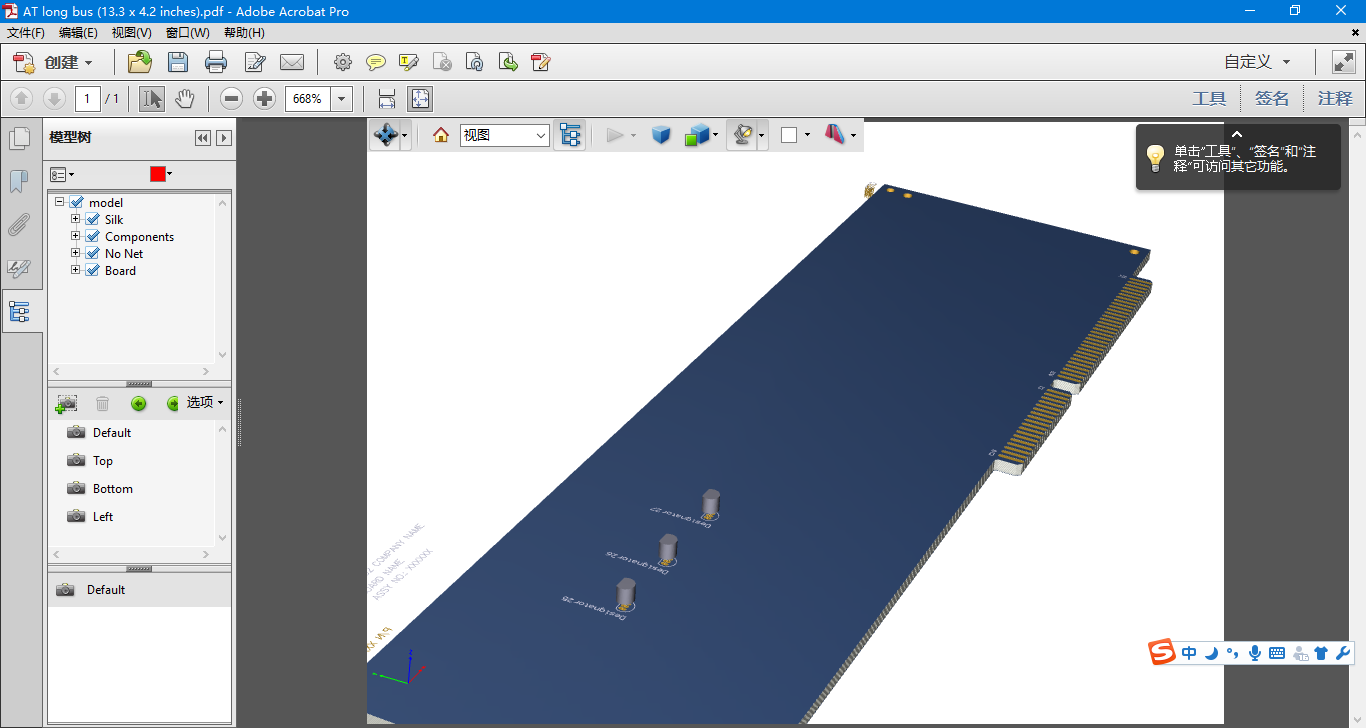Click the red color swatch
1366x728 pixels.
[157, 174]
